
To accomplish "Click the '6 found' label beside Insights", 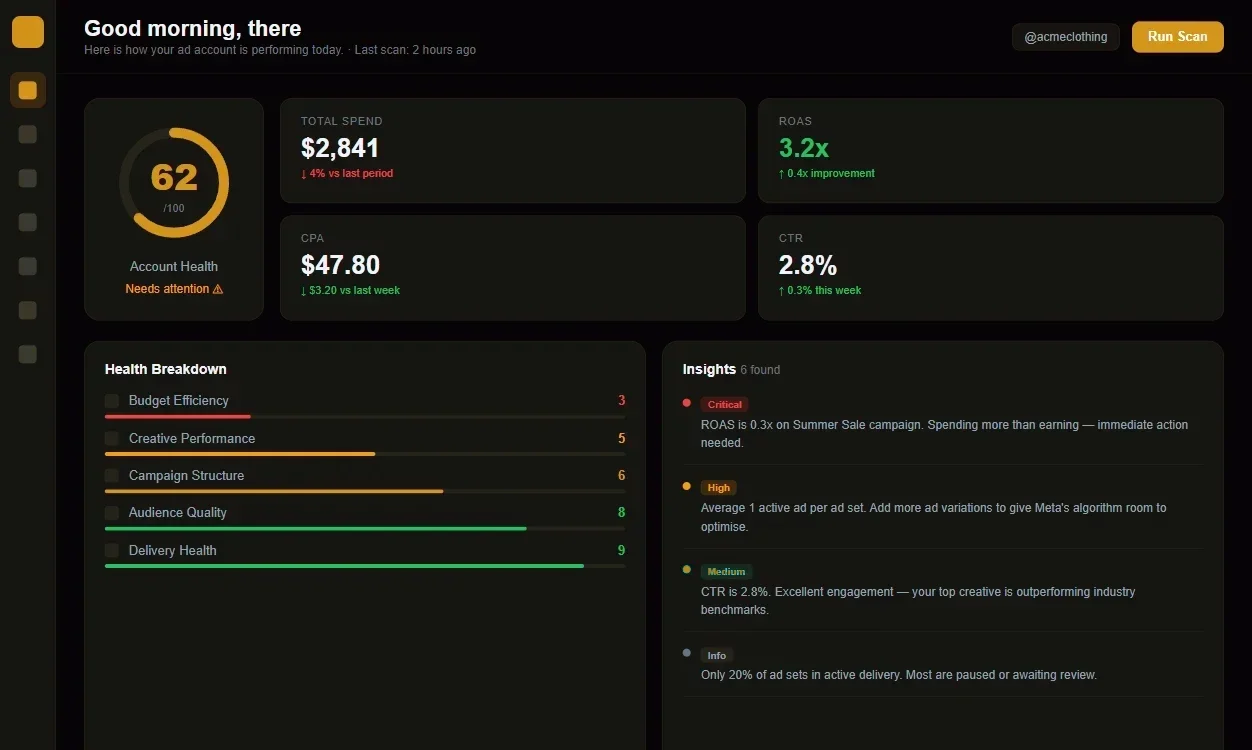I will [x=758, y=369].
